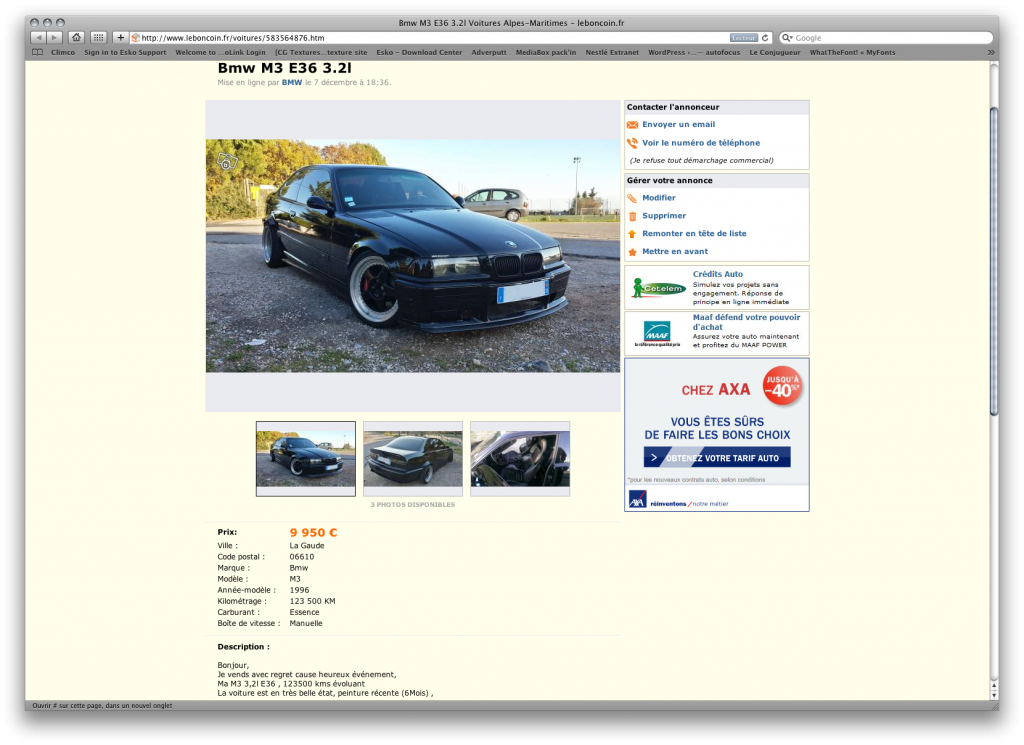Open the Le Conjugueur bookmark
The height and width of the screenshot is (745, 1024).
[x=775, y=52]
